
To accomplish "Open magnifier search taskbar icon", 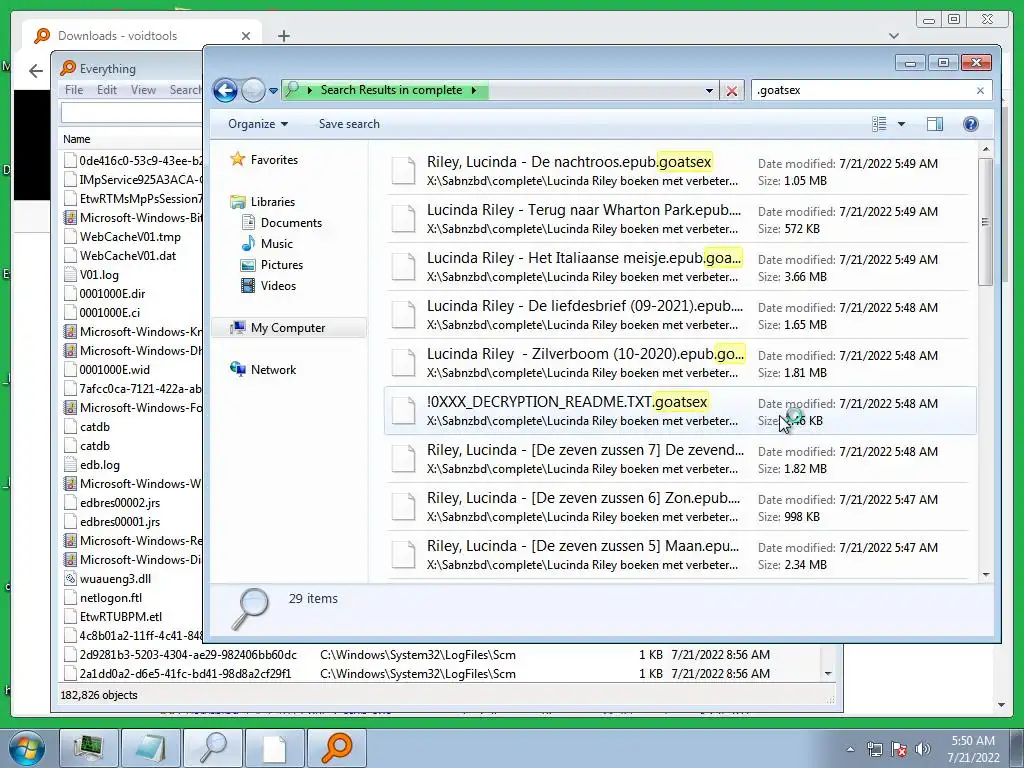I will click(212, 748).
